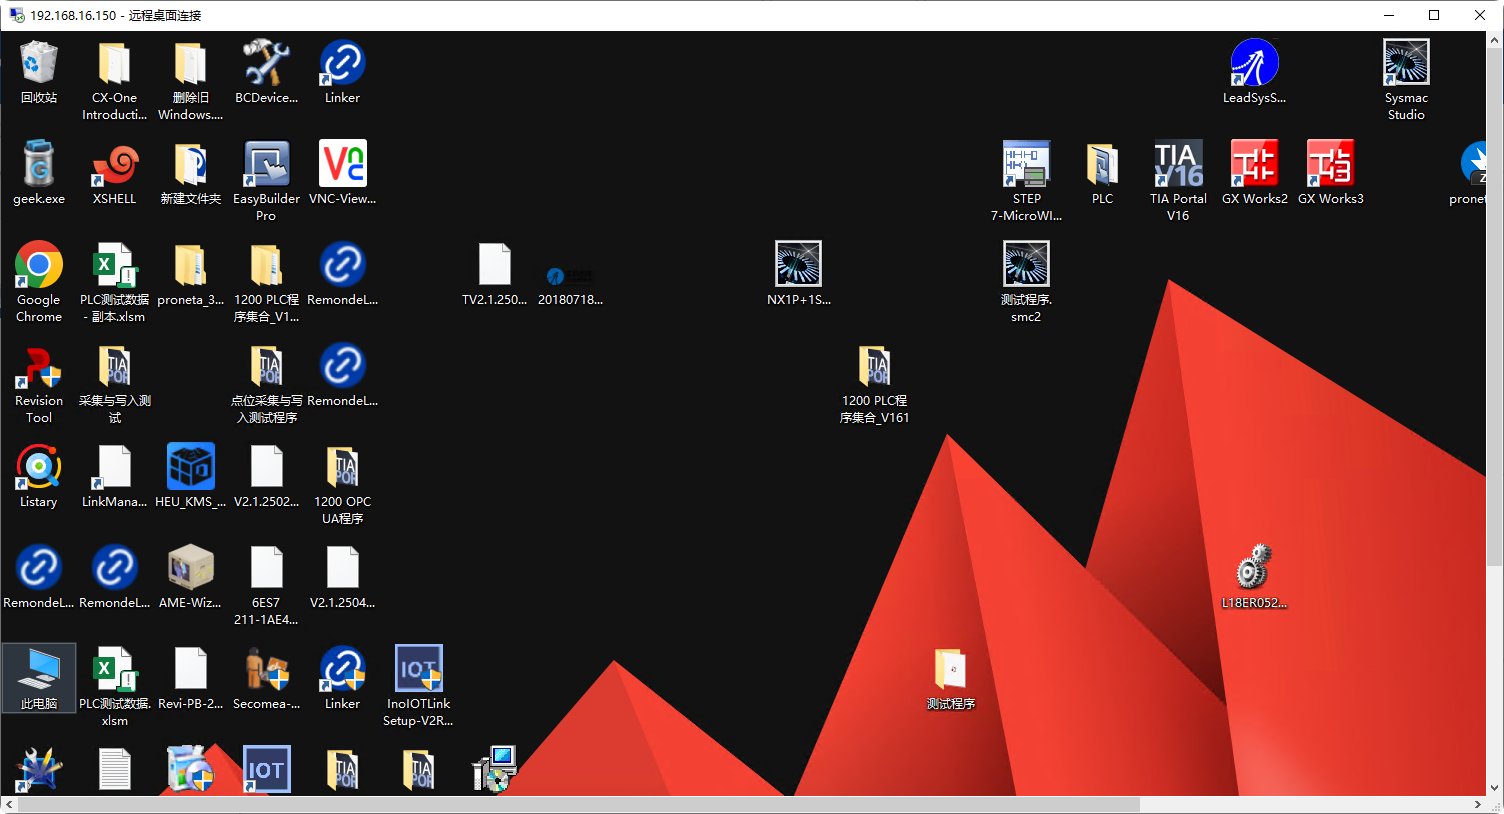Click the vertical scrollbar down arrow
This screenshot has width=1504, height=814.
[1495, 787]
